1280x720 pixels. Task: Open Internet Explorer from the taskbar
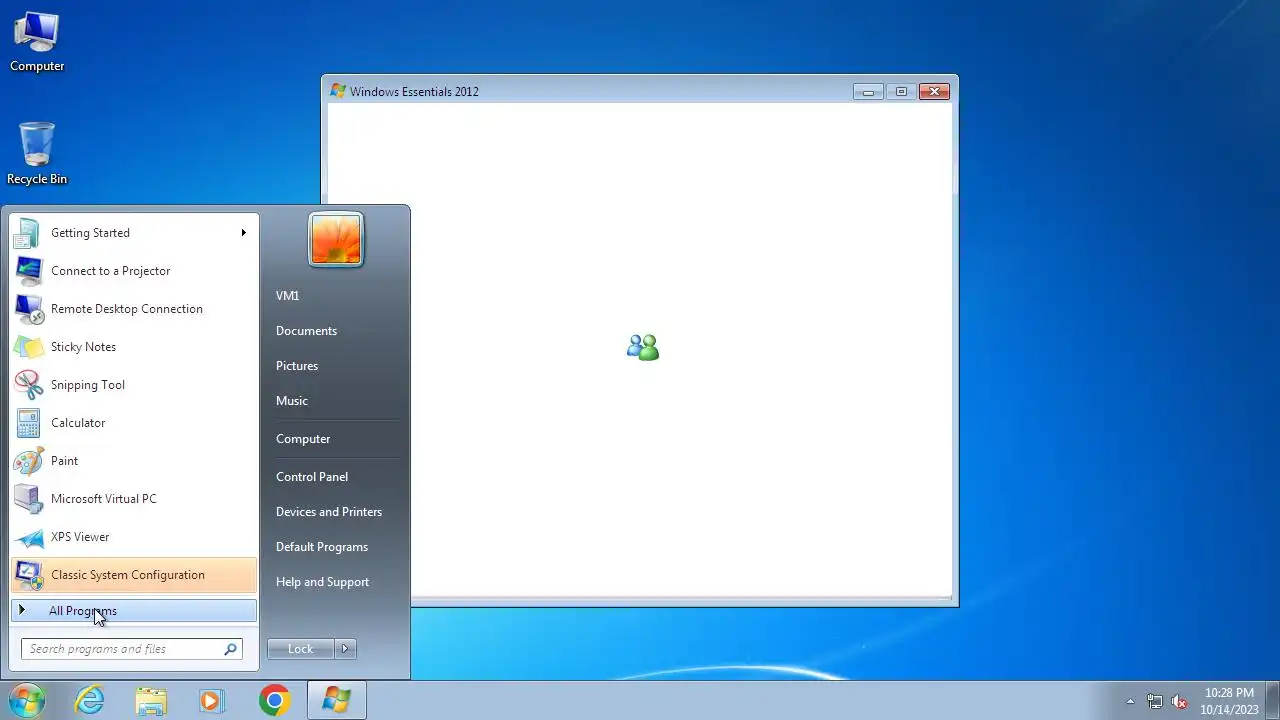[x=90, y=701]
